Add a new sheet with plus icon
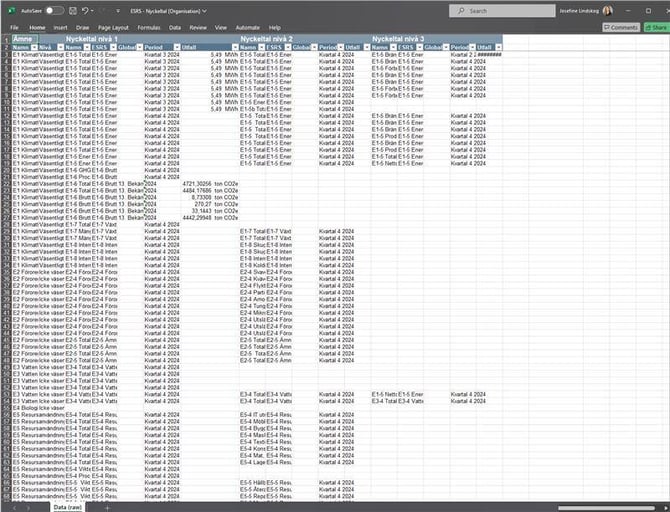 click(107, 508)
